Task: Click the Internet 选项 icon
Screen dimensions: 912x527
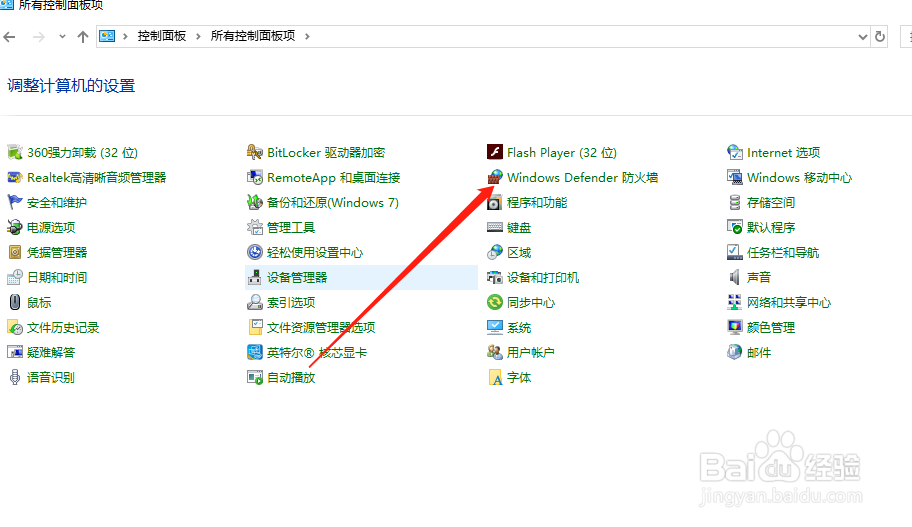Action: pos(735,152)
